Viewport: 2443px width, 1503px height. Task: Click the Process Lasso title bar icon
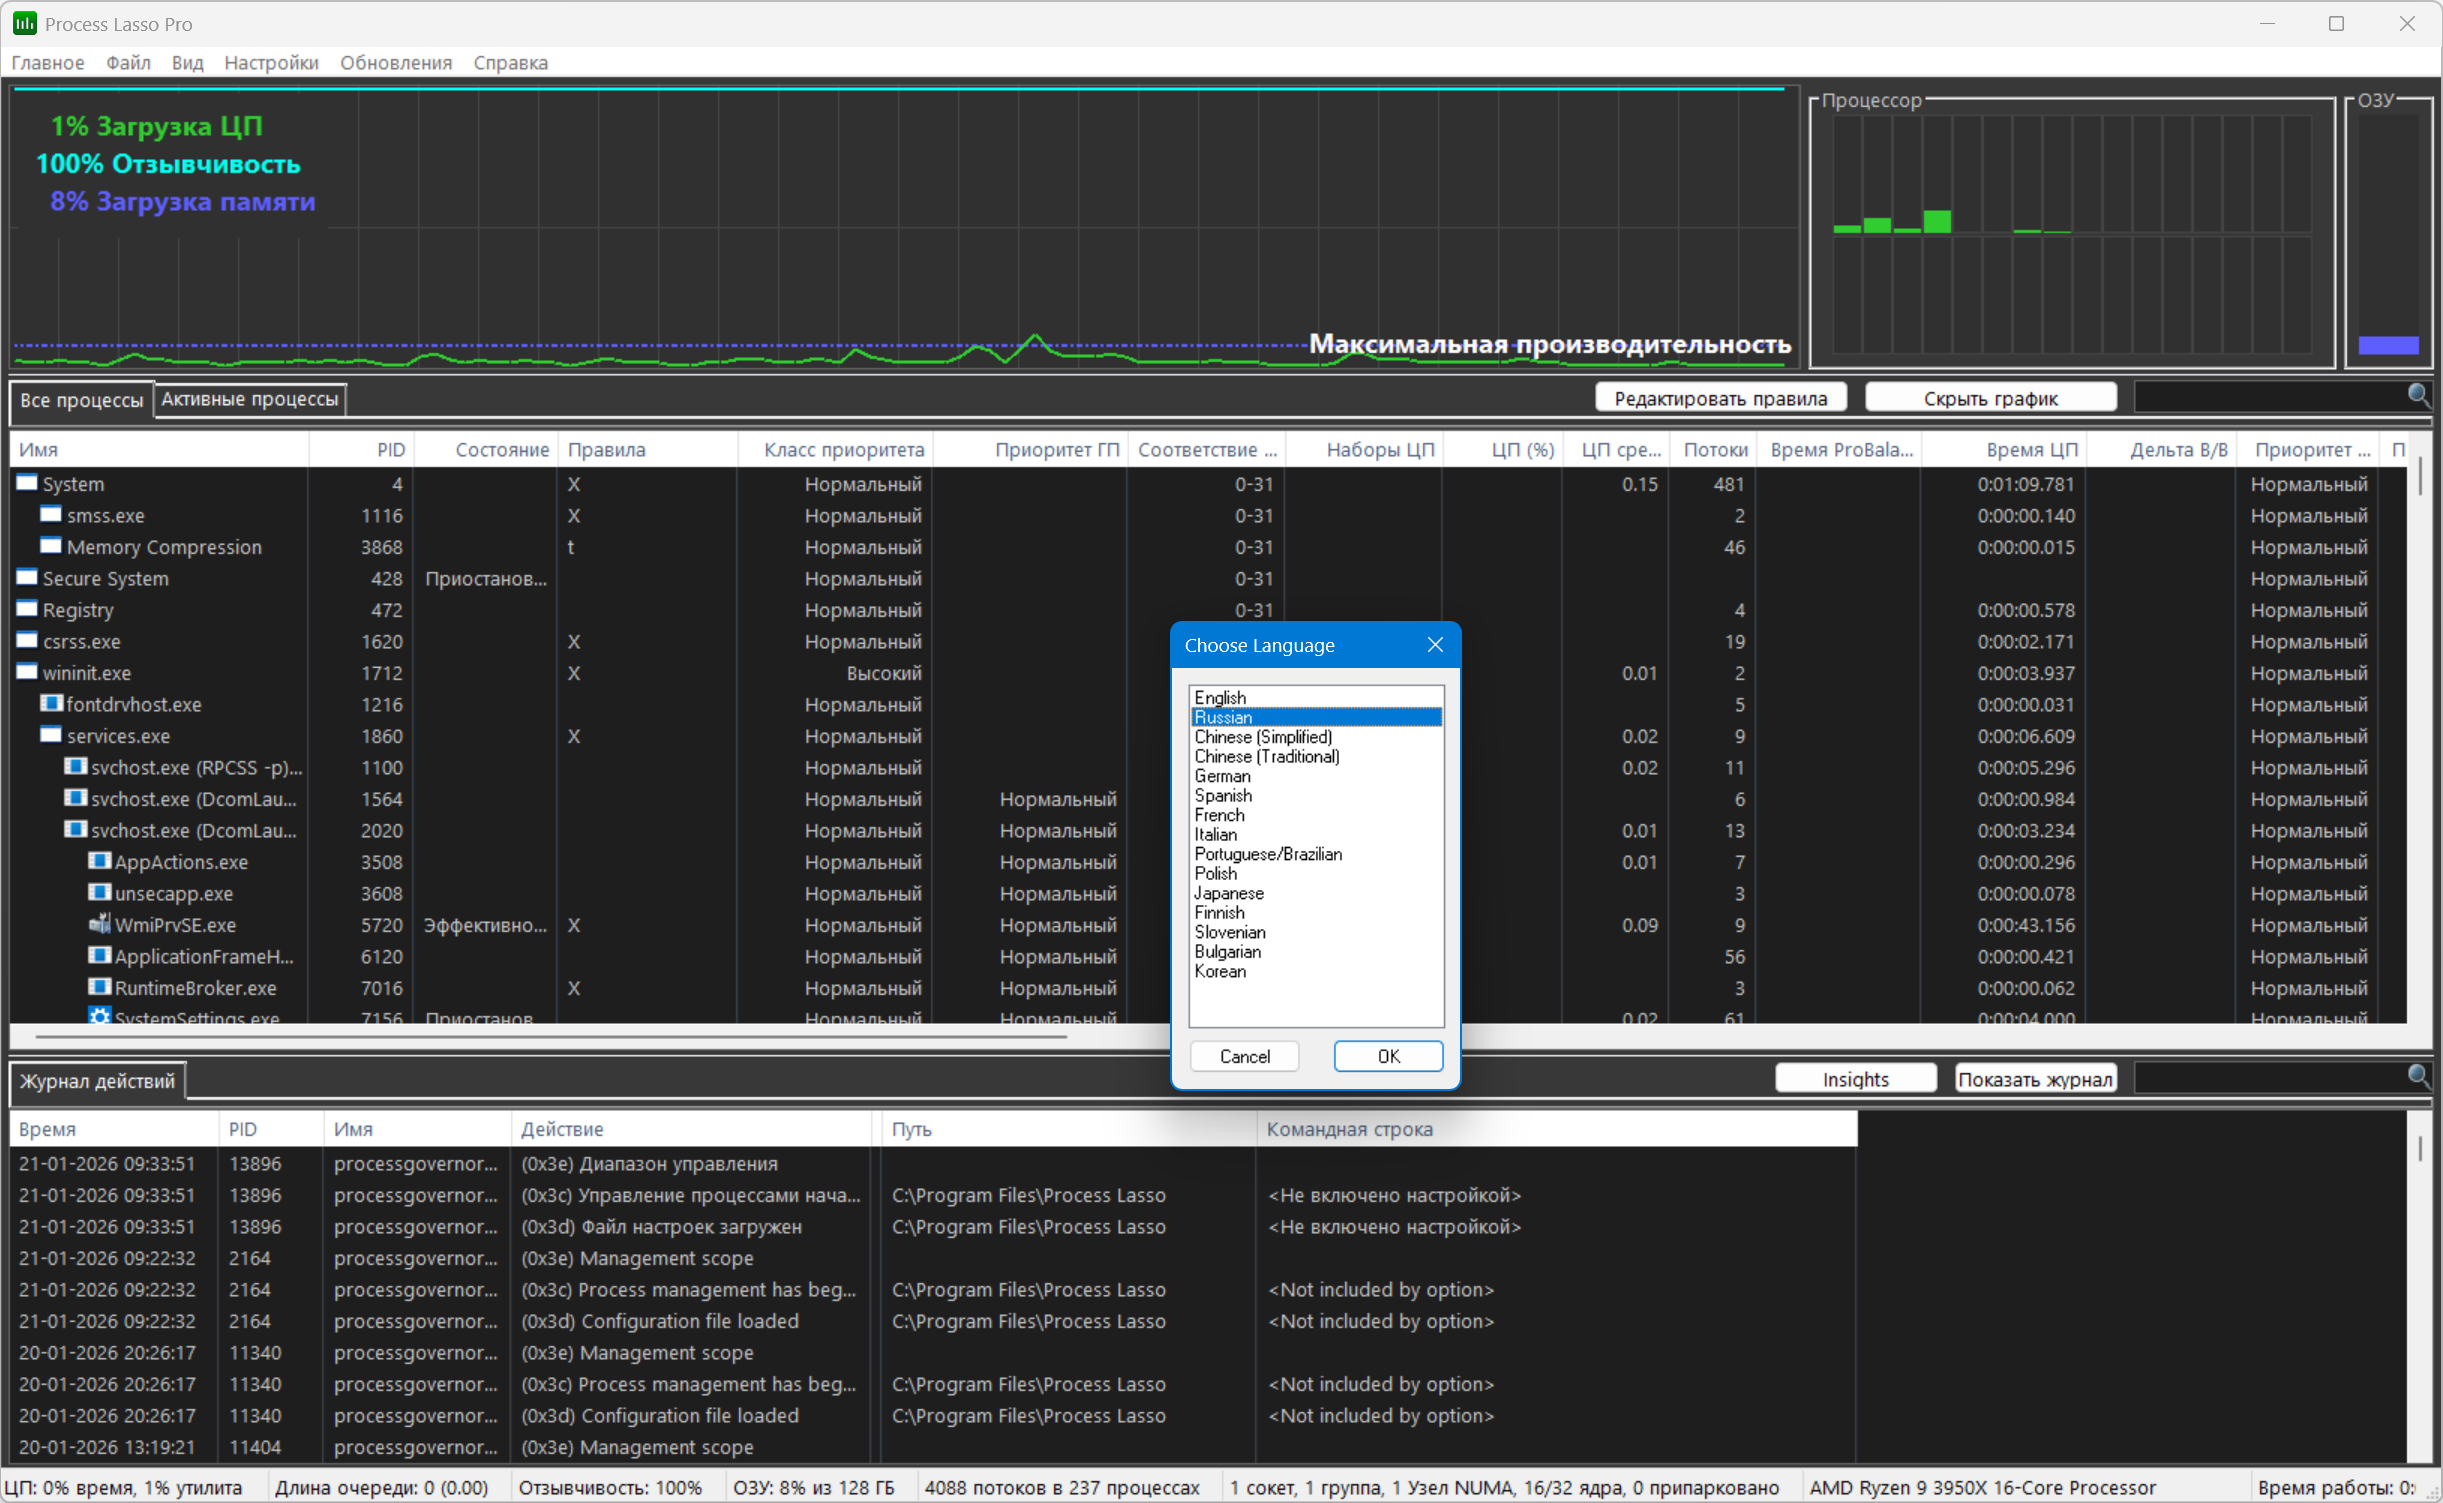[x=25, y=23]
